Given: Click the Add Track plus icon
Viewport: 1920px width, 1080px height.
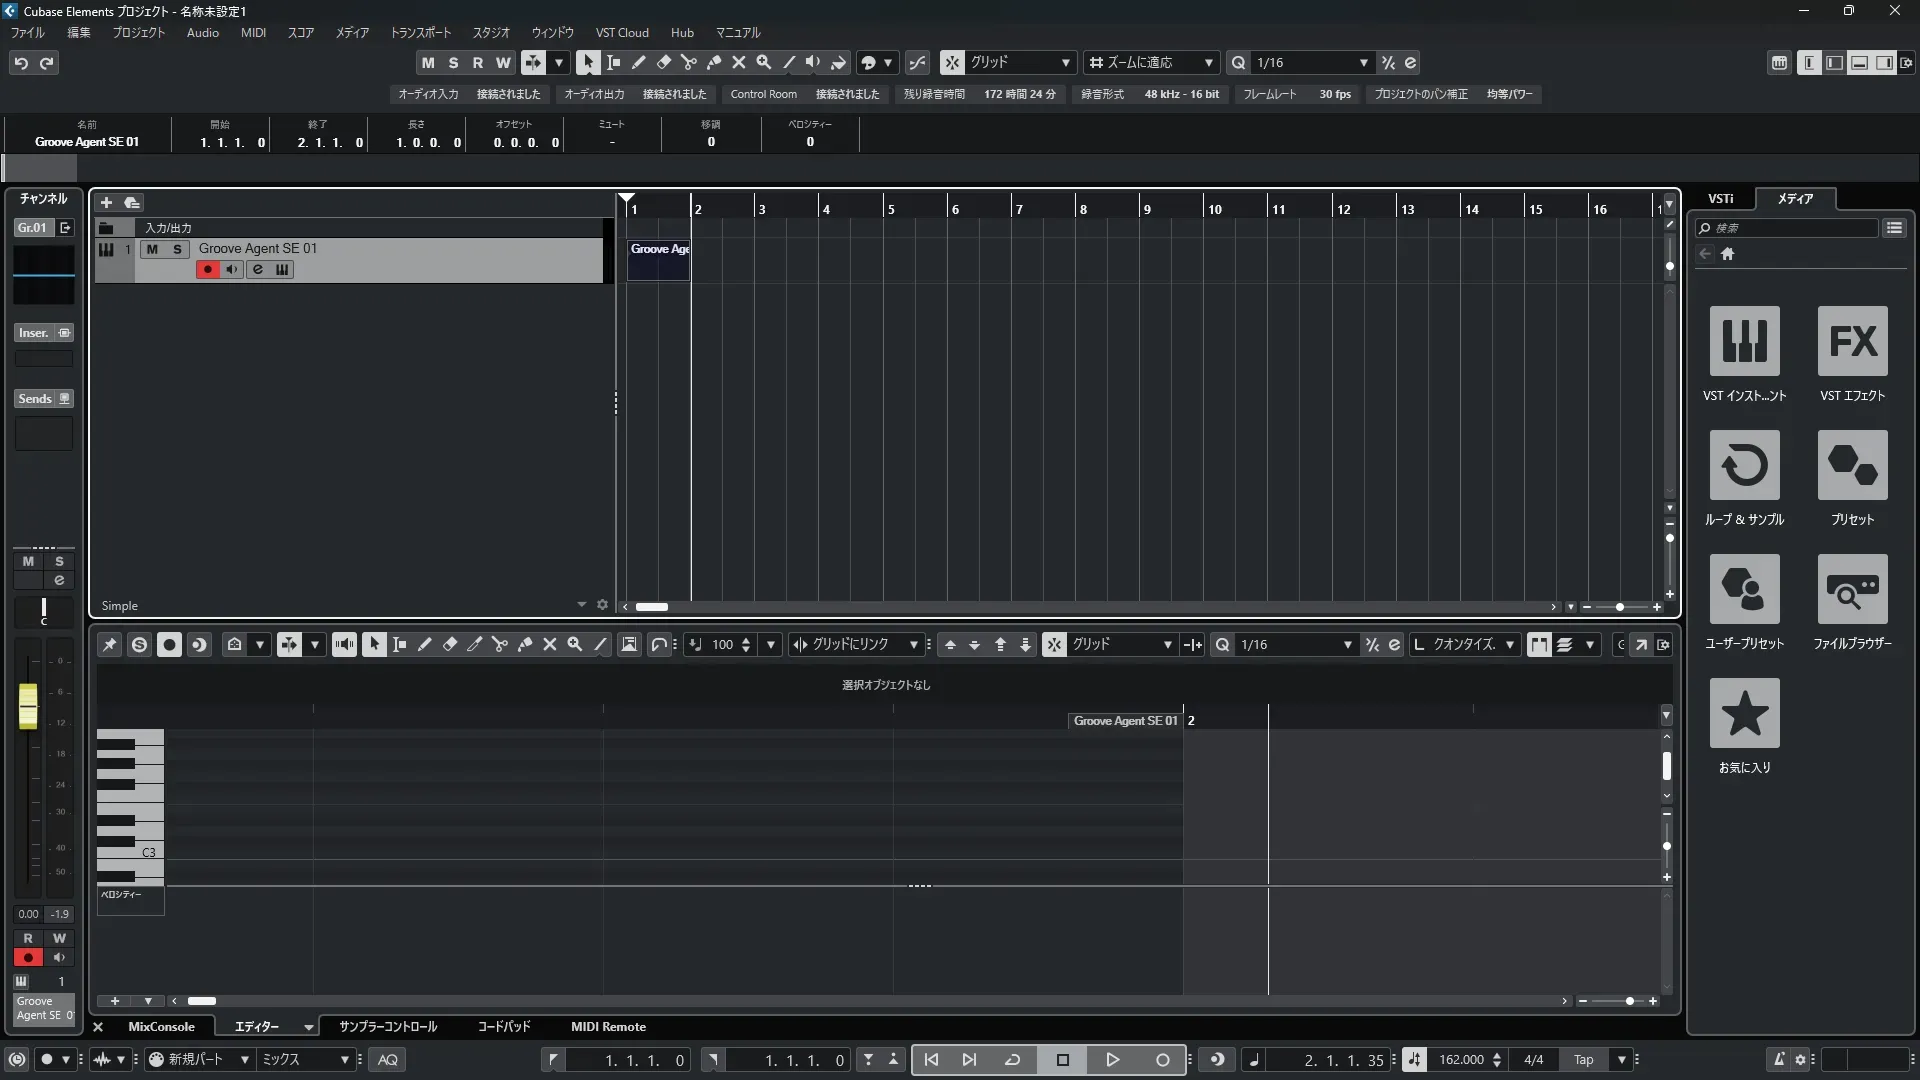Looking at the screenshot, I should point(106,202).
